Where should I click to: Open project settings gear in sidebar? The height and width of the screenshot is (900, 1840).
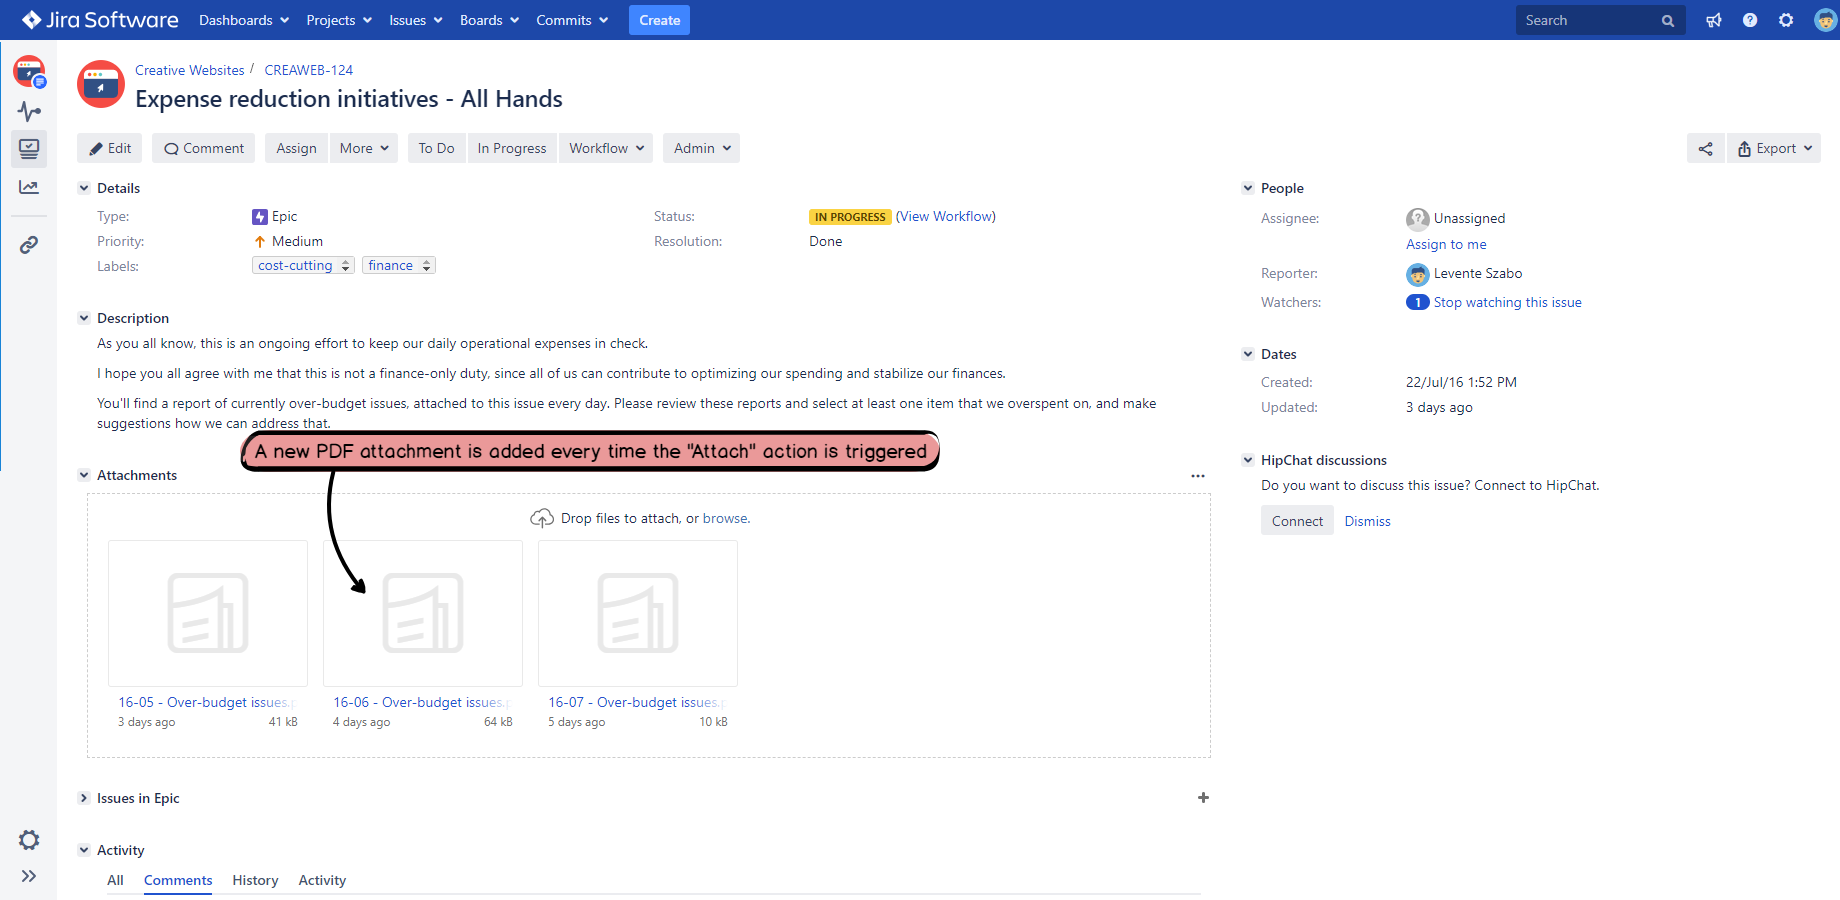click(29, 840)
